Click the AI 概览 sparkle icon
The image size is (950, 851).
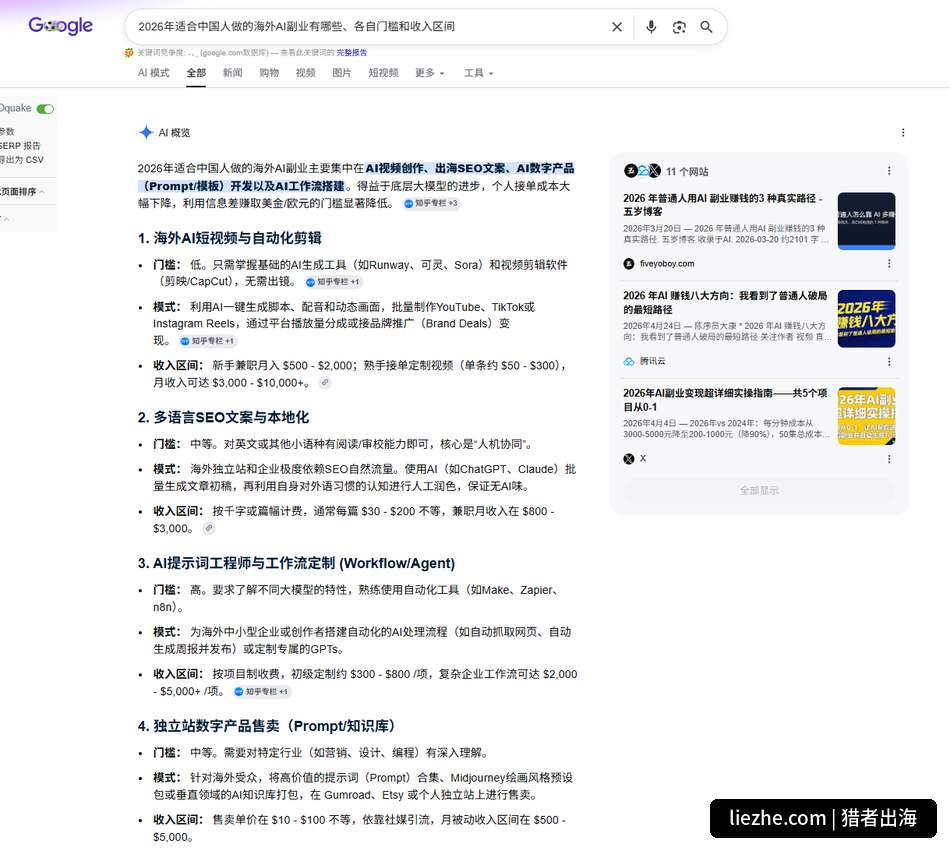(x=146, y=132)
